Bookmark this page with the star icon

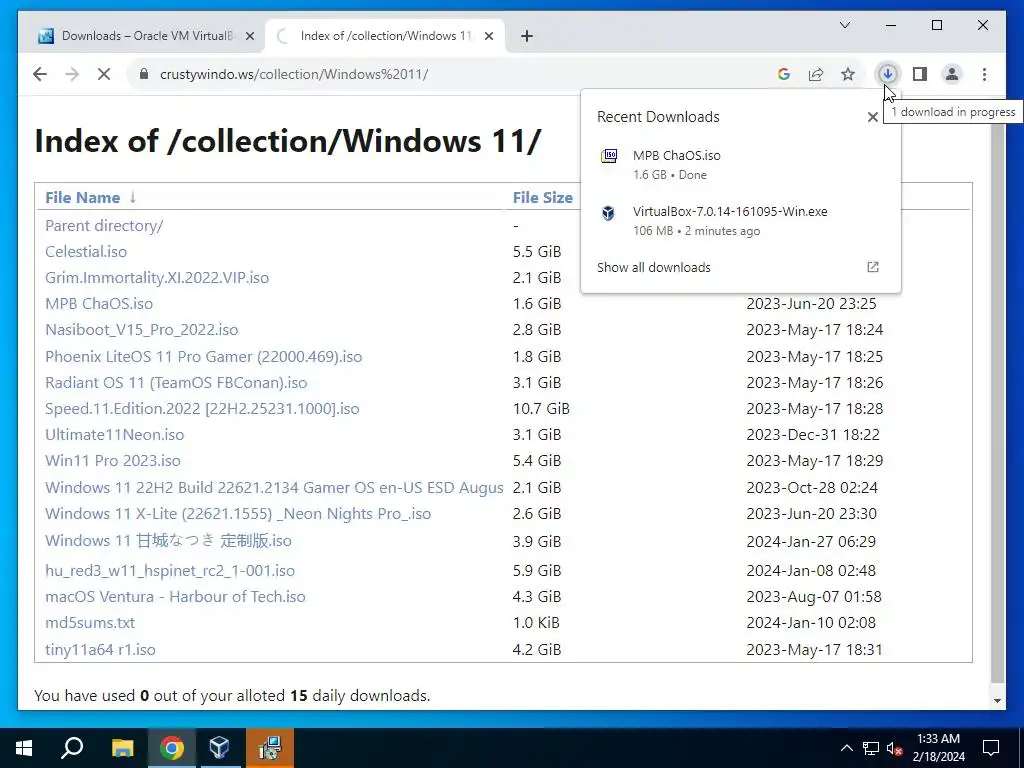[x=848, y=74]
